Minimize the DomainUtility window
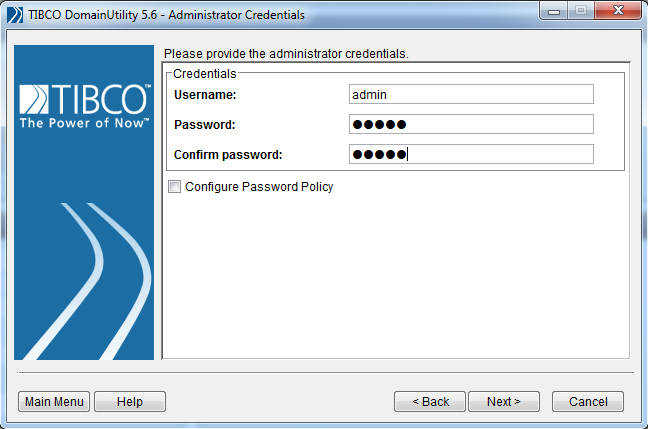 tap(554, 11)
